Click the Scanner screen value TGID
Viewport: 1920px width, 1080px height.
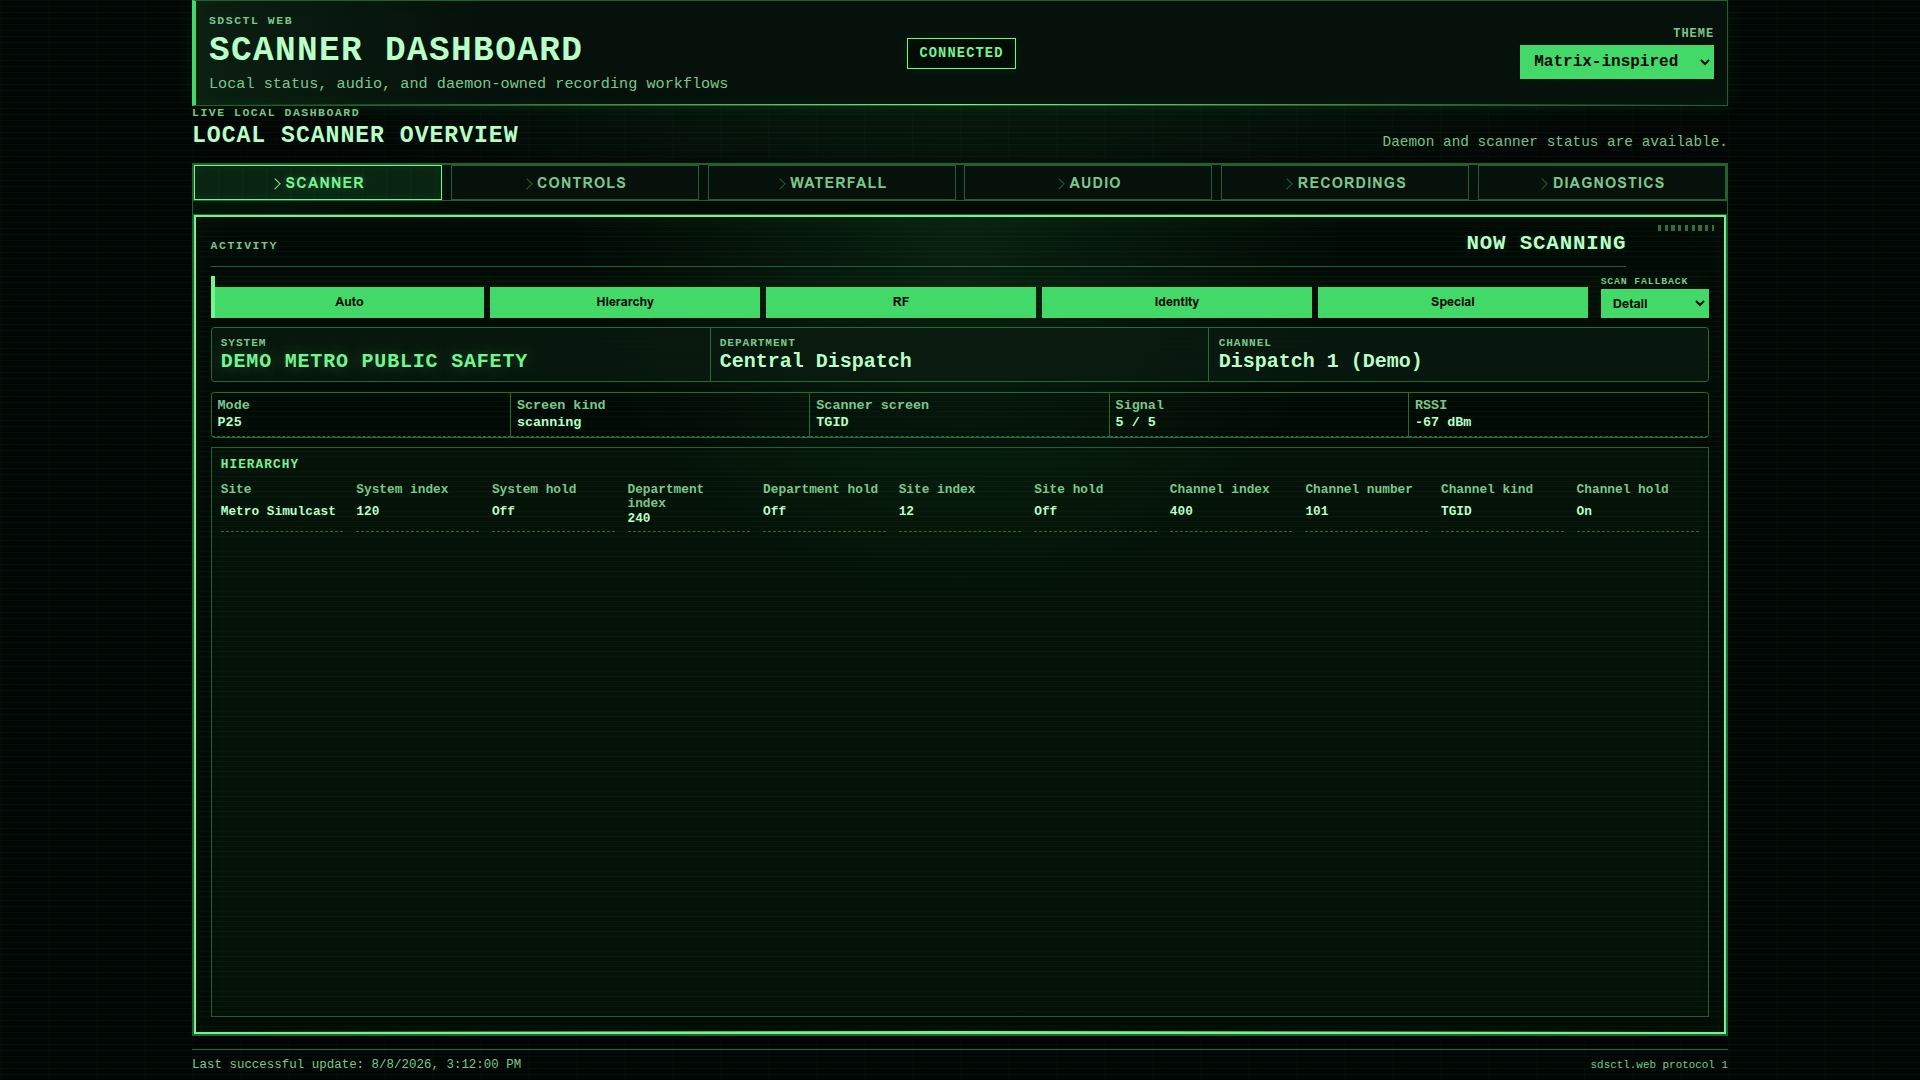point(832,422)
